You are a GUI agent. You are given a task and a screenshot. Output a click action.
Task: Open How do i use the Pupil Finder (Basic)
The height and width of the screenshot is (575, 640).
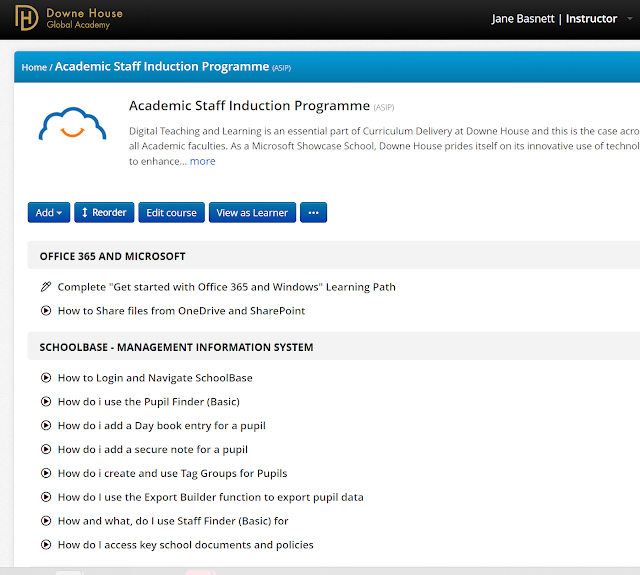pos(149,402)
